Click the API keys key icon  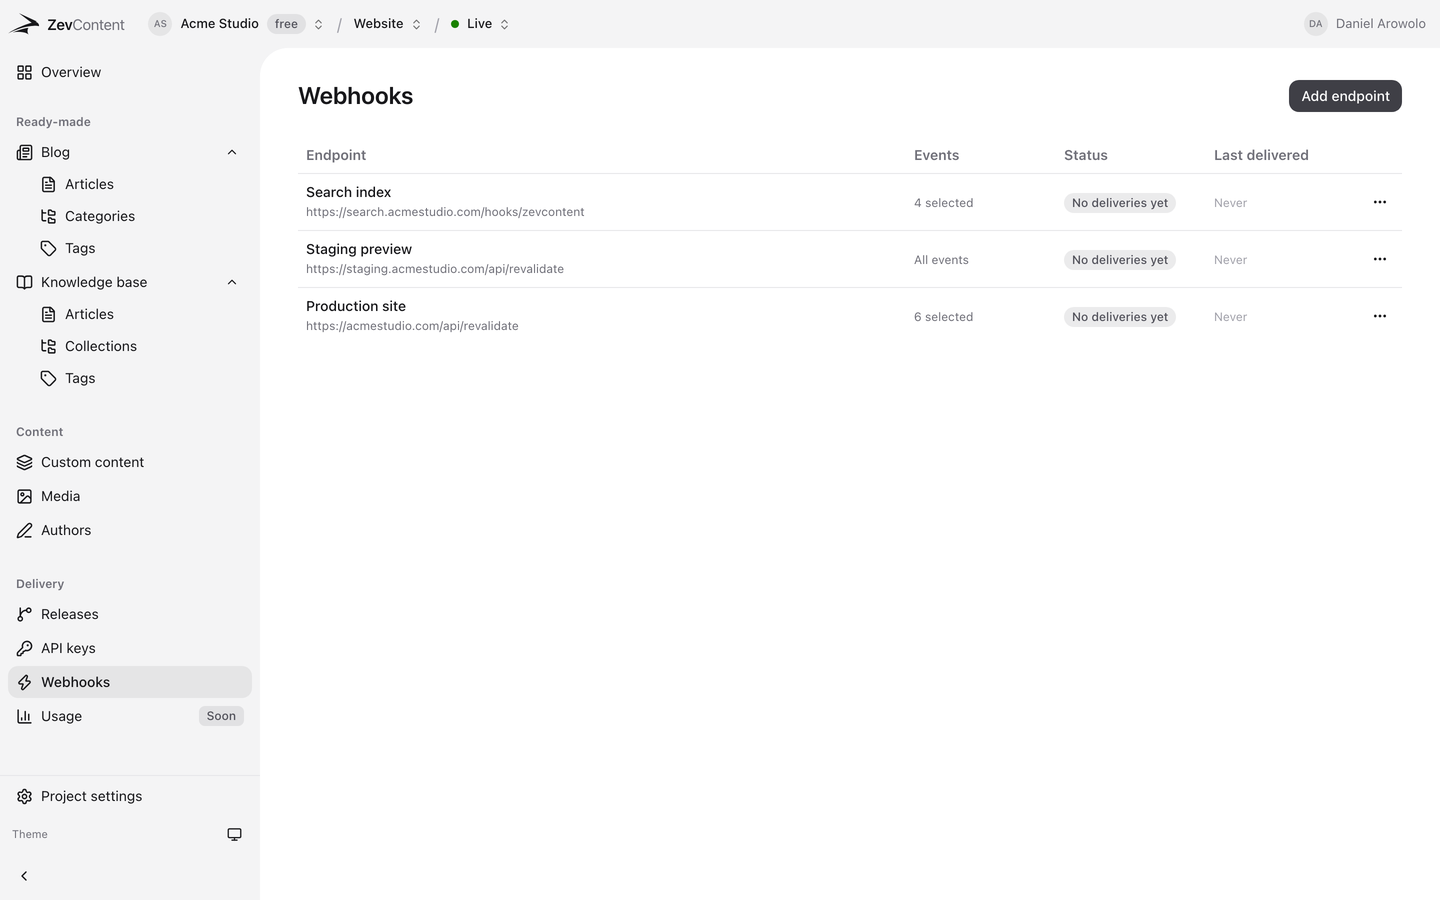click(x=24, y=648)
